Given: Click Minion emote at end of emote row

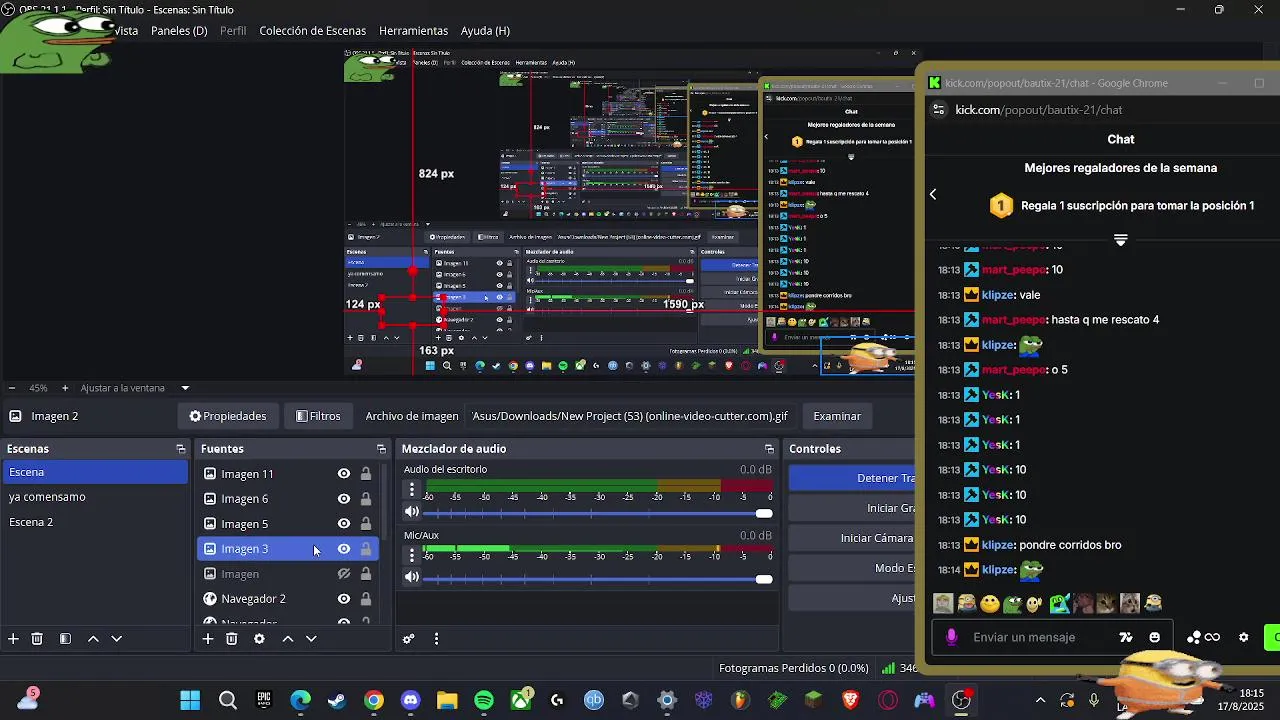Looking at the screenshot, I should (1152, 603).
